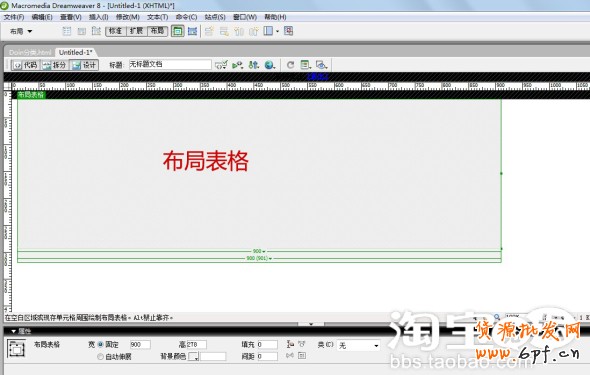Click the 标题 document title field
The image size is (590, 375).
(170, 64)
